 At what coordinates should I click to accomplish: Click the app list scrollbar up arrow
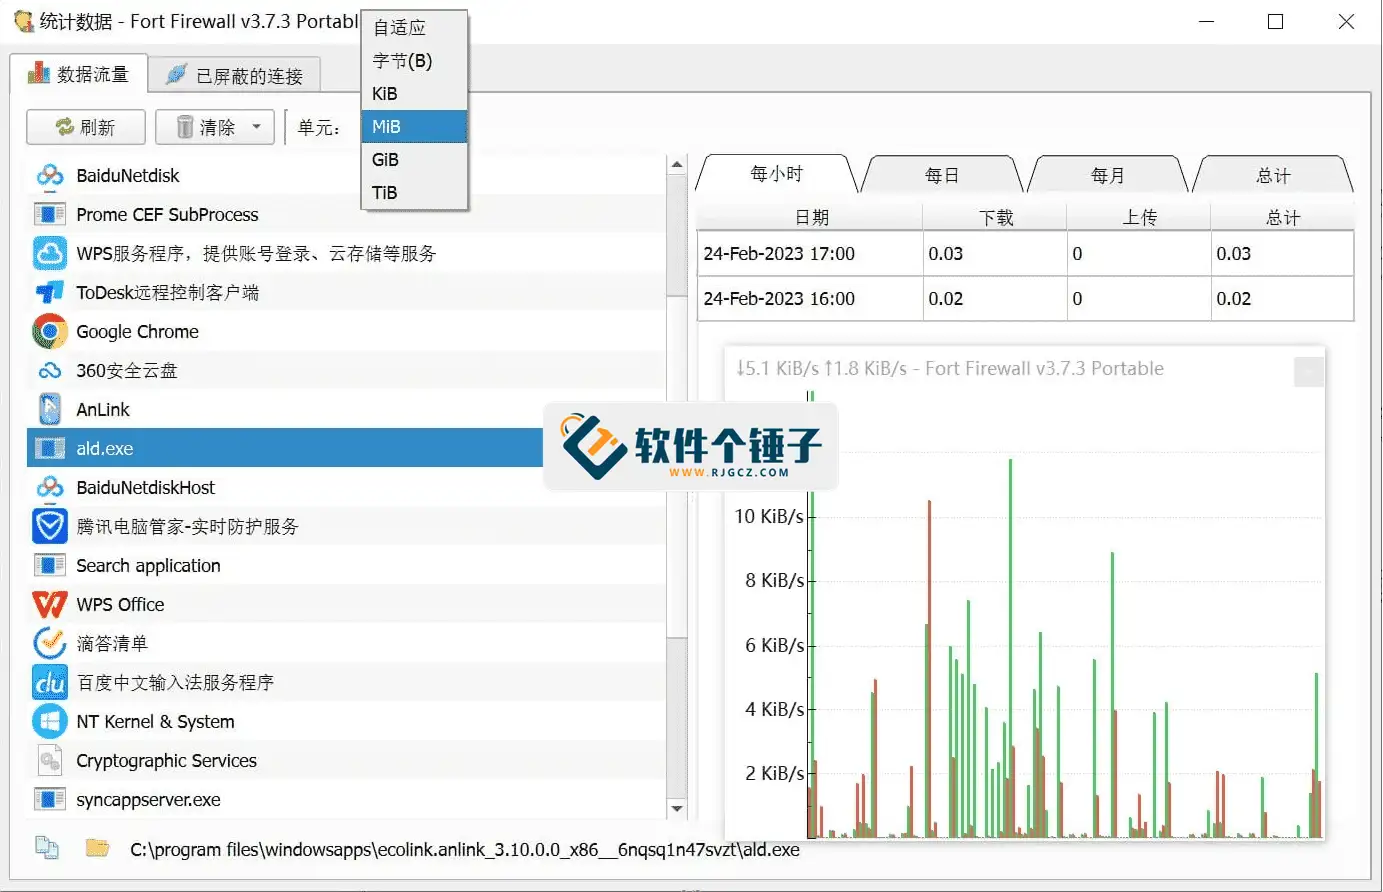tap(677, 164)
